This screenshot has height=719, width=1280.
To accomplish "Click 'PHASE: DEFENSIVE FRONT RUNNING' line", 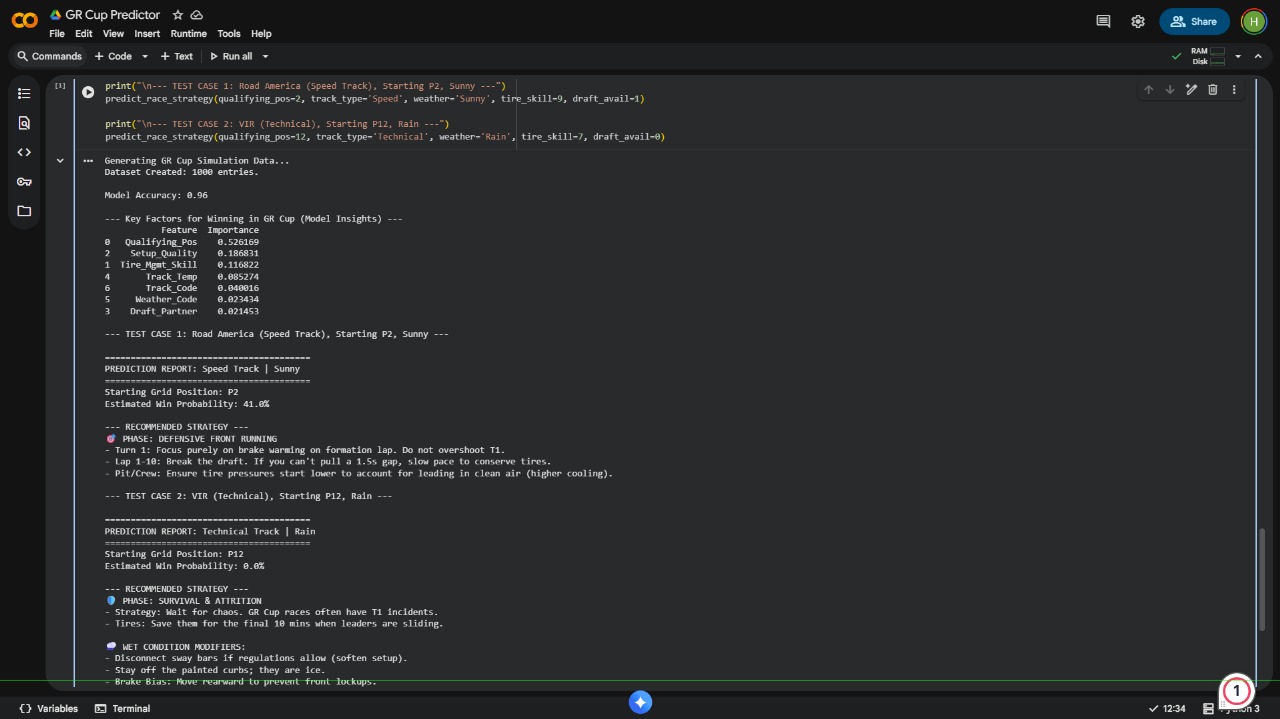I will (191, 439).
